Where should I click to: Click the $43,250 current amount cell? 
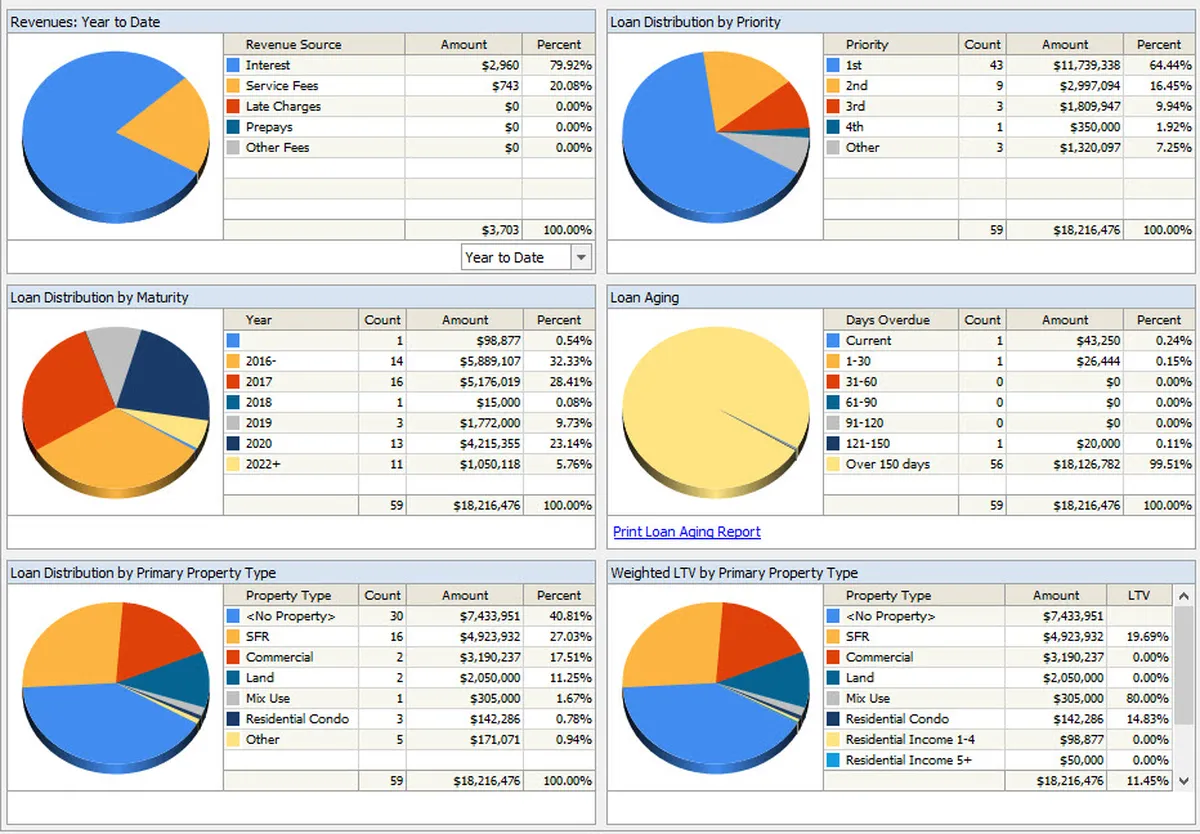1064,341
